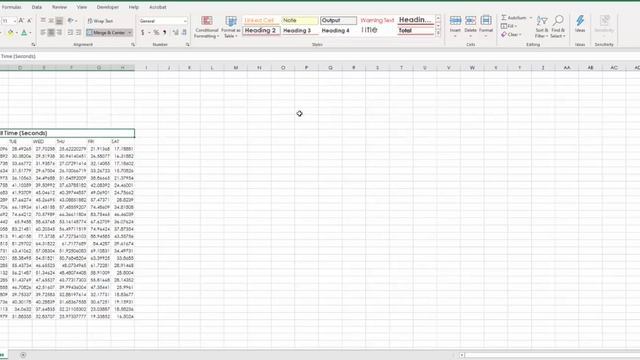The height and width of the screenshot is (360, 640).
Task: Open the Acrobat ribbon tab
Action: [158, 7]
